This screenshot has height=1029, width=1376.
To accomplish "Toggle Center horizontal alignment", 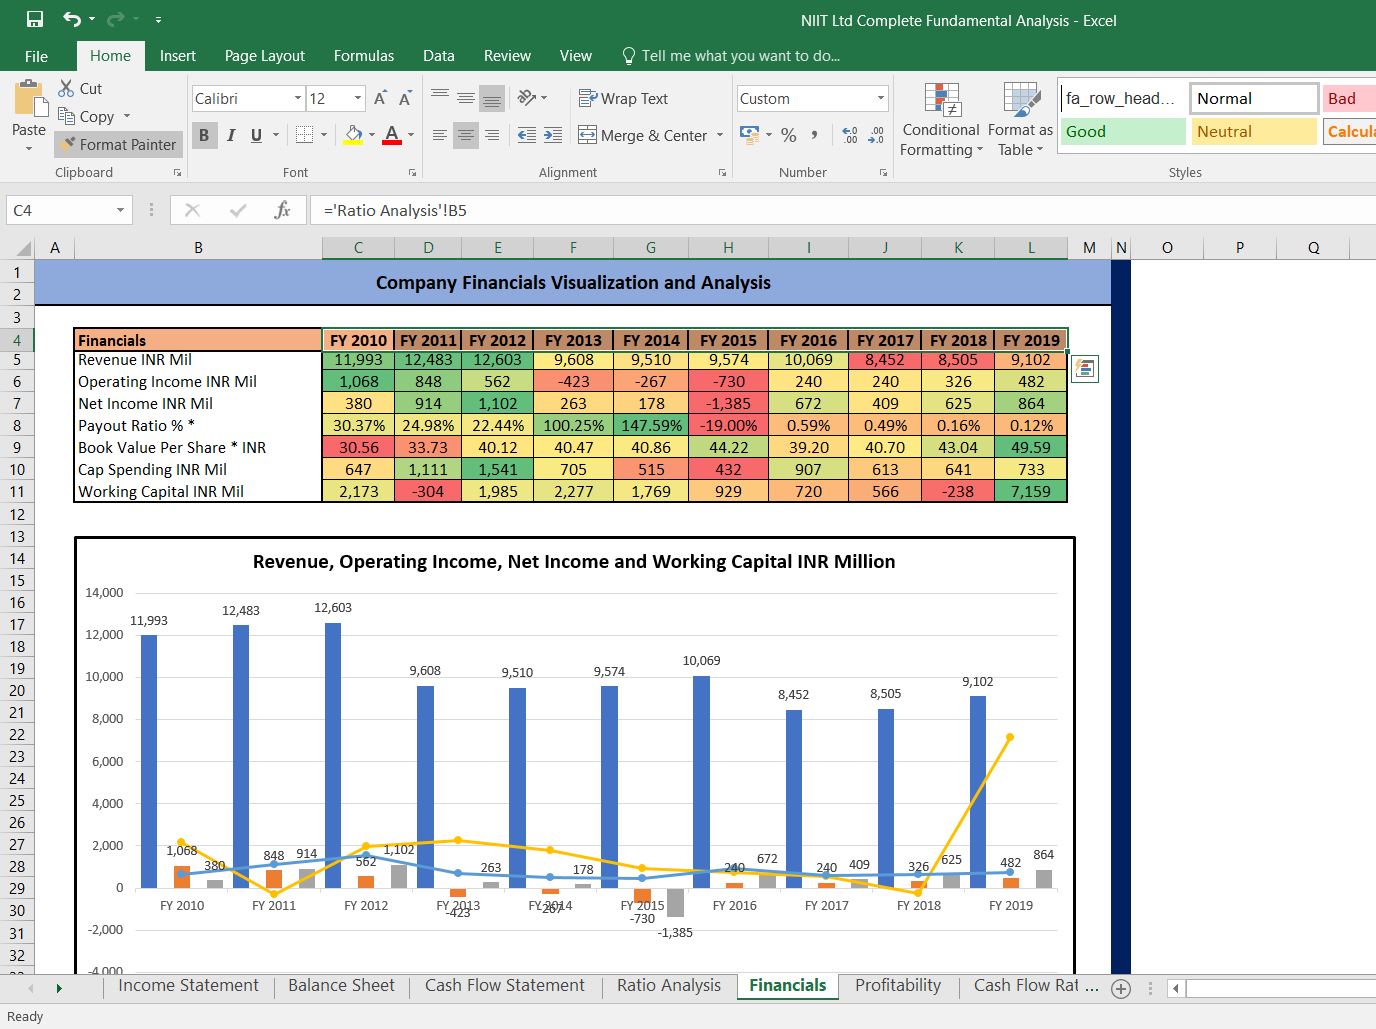I will [466, 135].
